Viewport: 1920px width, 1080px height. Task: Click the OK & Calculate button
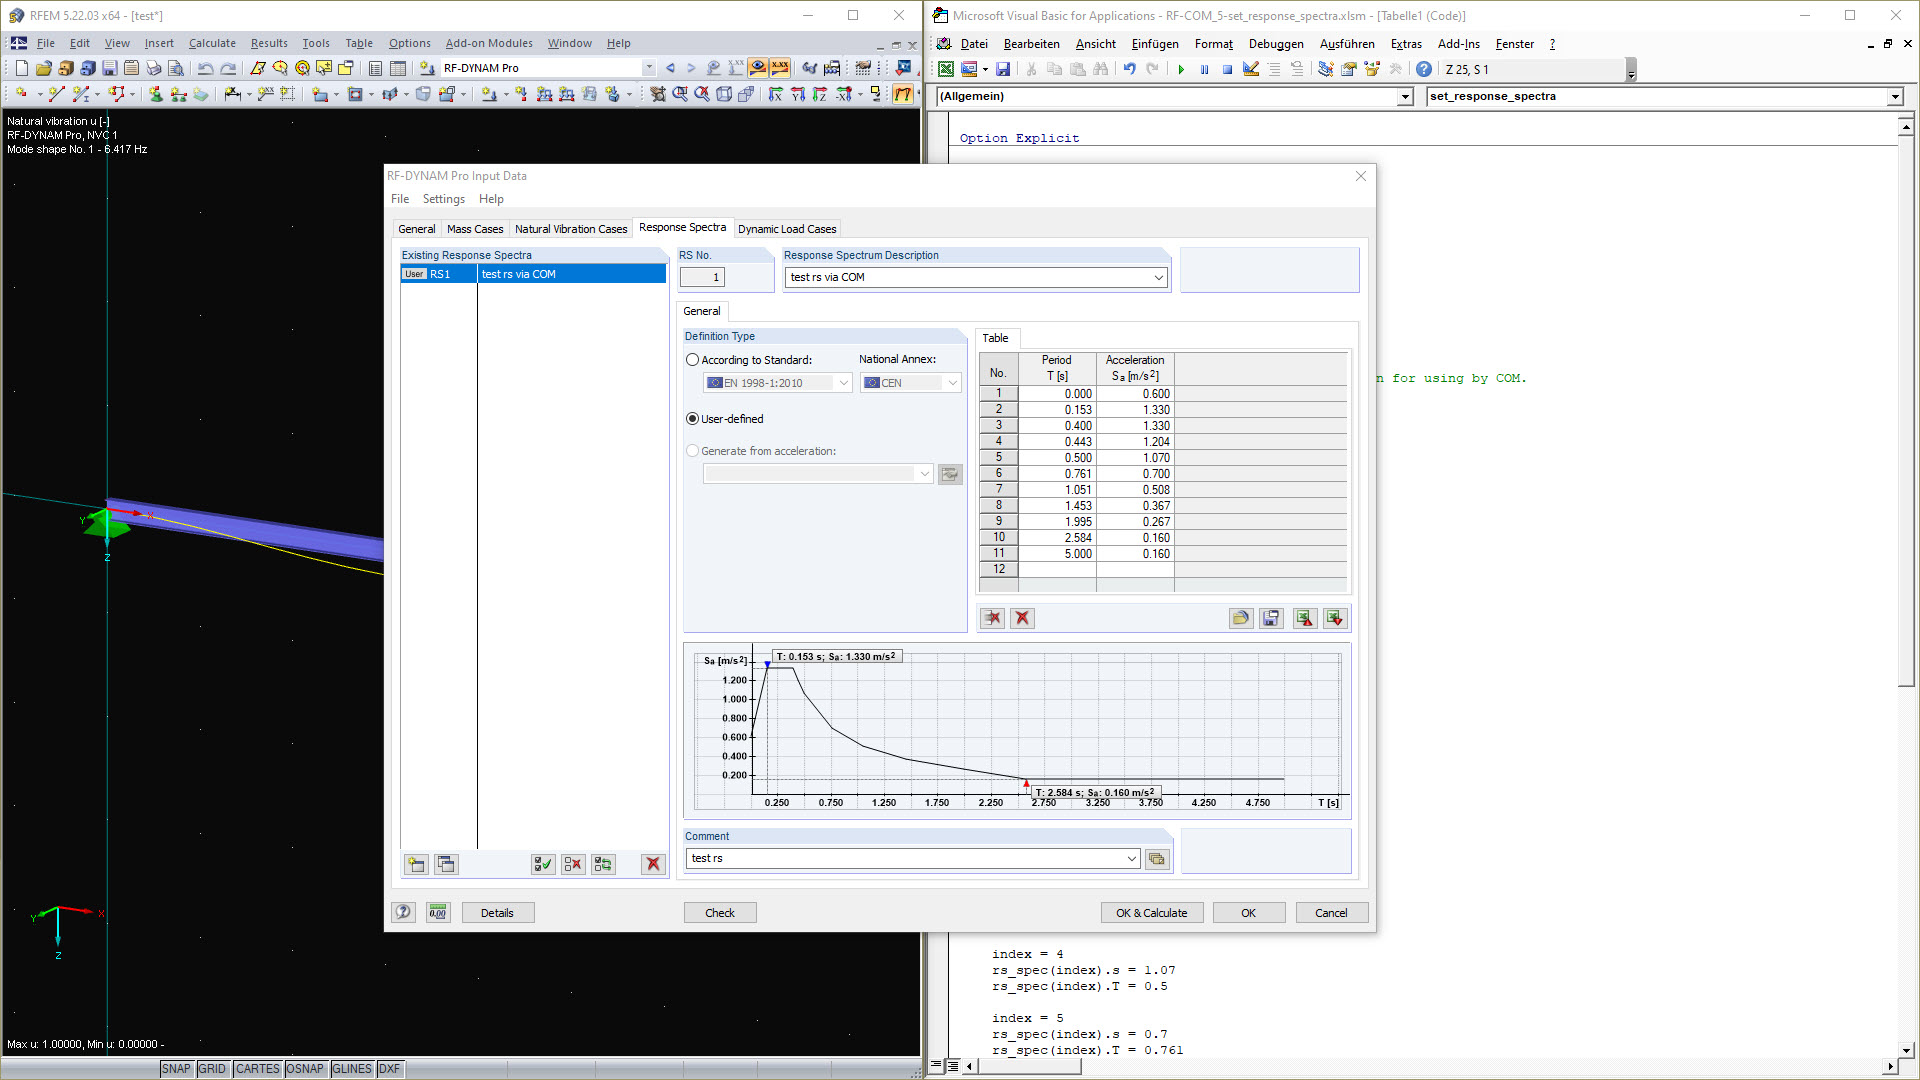[x=1151, y=913]
